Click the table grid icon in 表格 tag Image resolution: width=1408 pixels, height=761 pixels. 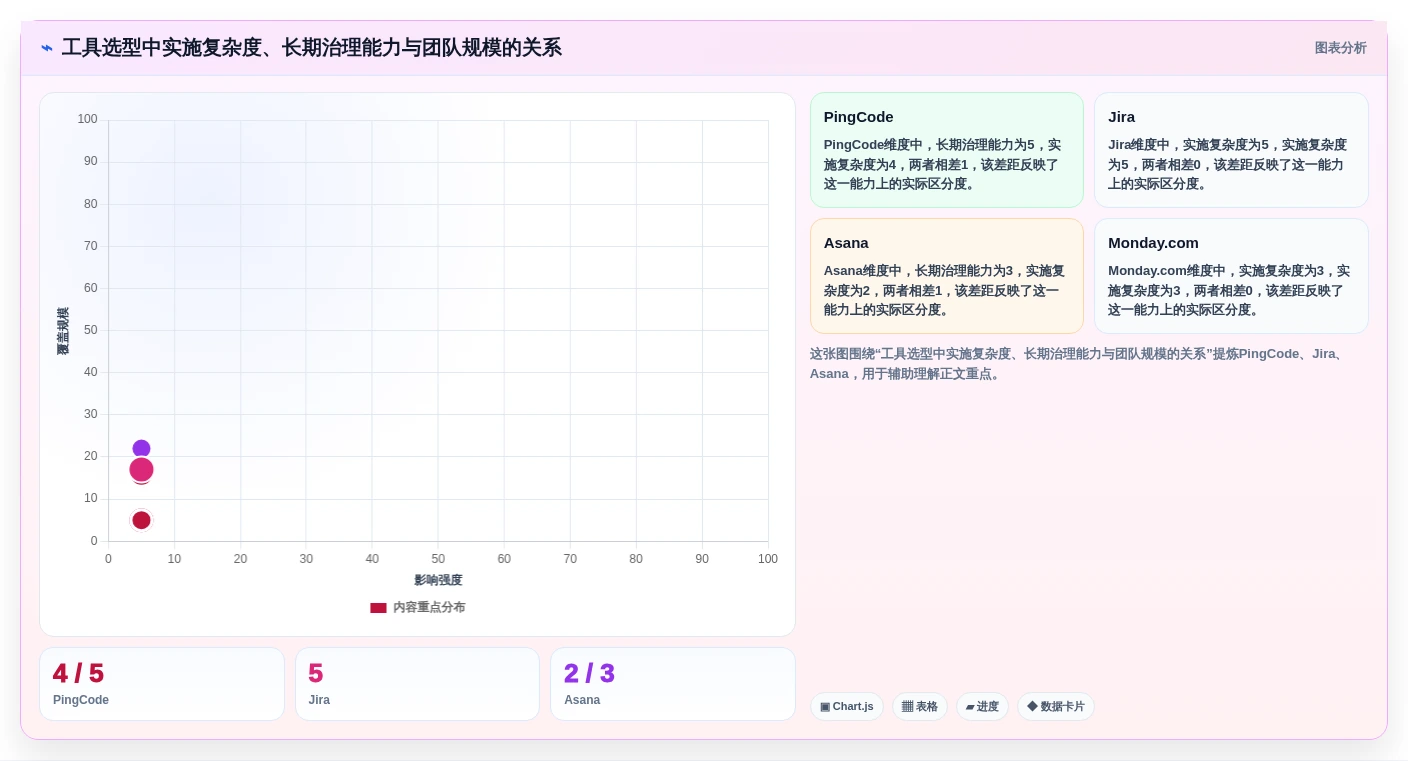[907, 707]
